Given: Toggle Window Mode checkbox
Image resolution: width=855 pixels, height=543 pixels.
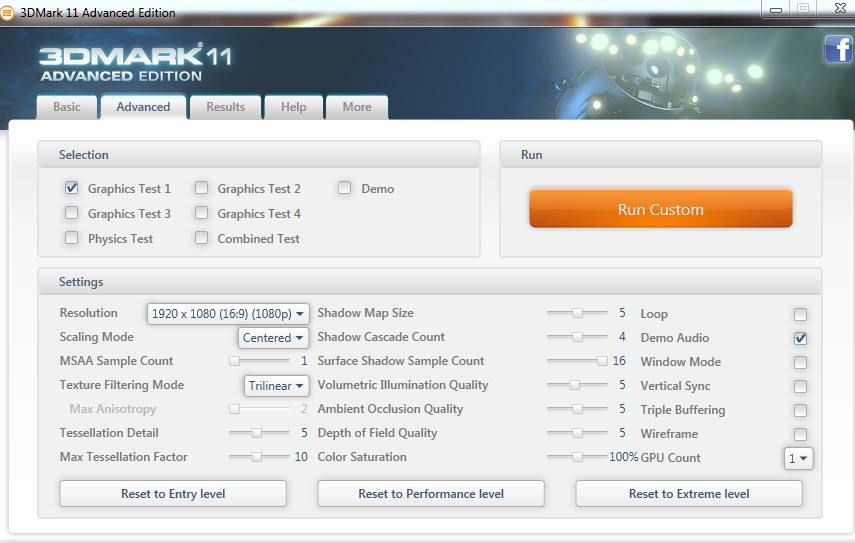Looking at the screenshot, I should pyautogui.click(x=800, y=363).
